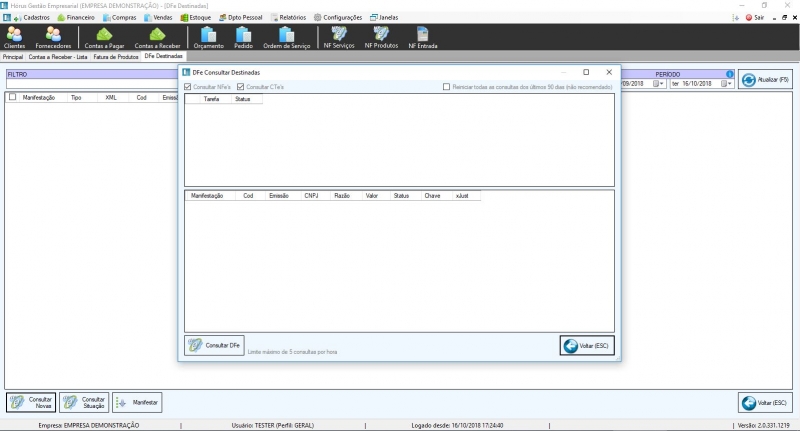Screen dimensions: 800x431
Task: Click 'Versão: 2.0.331.1219' in status bar
Action: coord(764,425)
